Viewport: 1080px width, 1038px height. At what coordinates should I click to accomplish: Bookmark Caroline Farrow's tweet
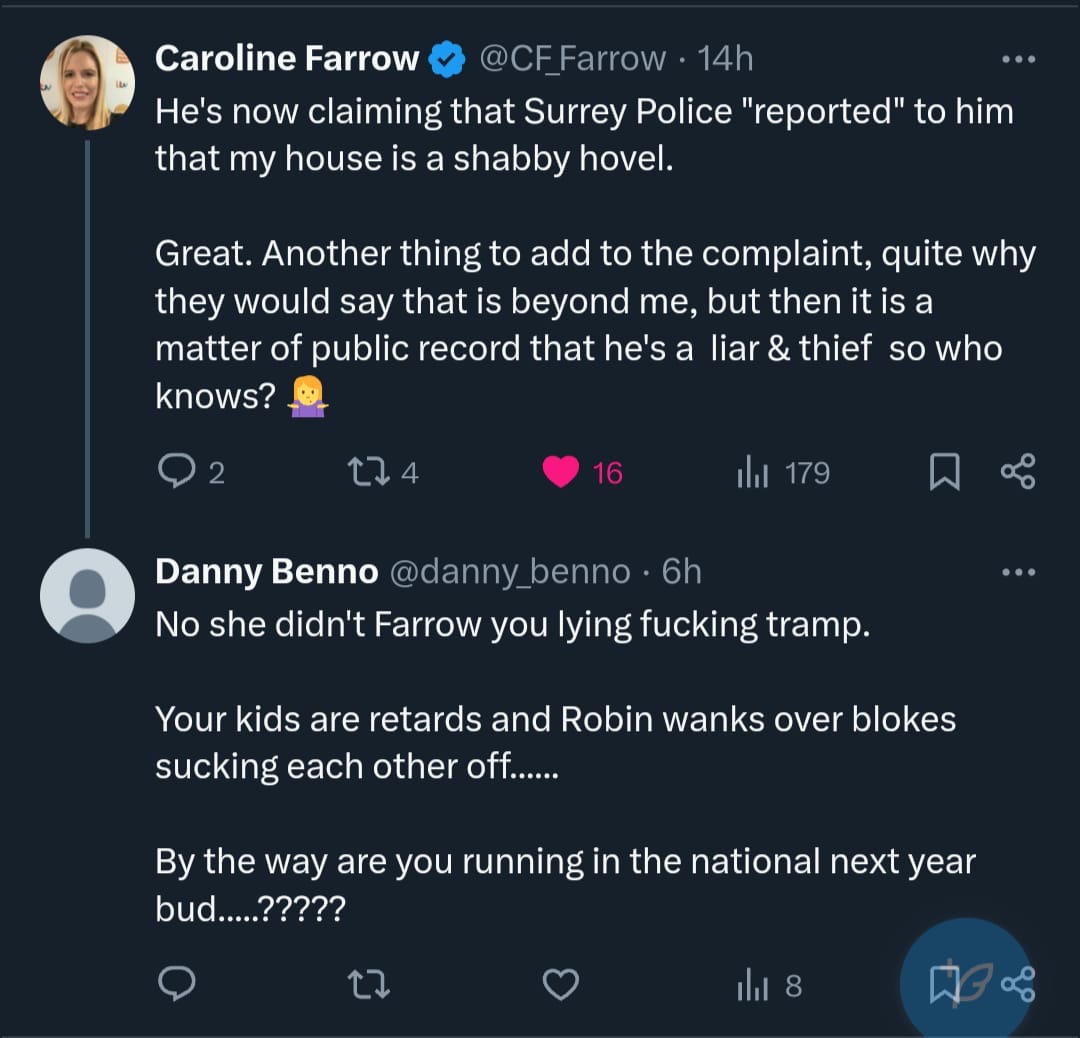coord(944,472)
